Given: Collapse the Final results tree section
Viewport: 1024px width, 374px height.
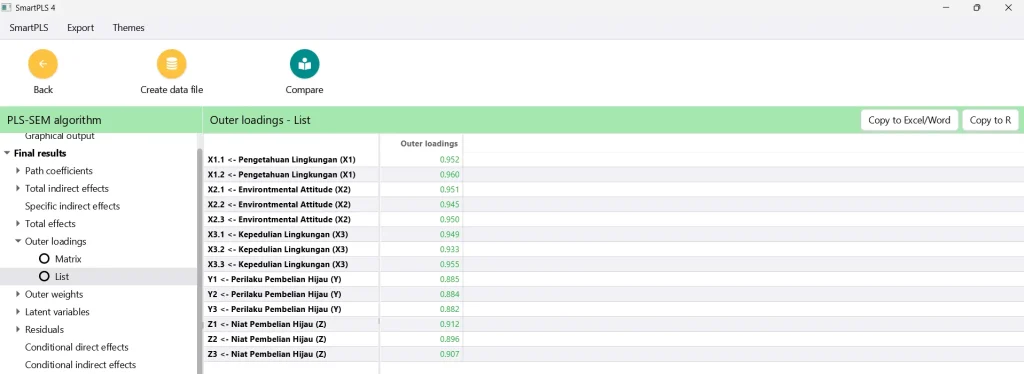Looking at the screenshot, I should point(7,154).
